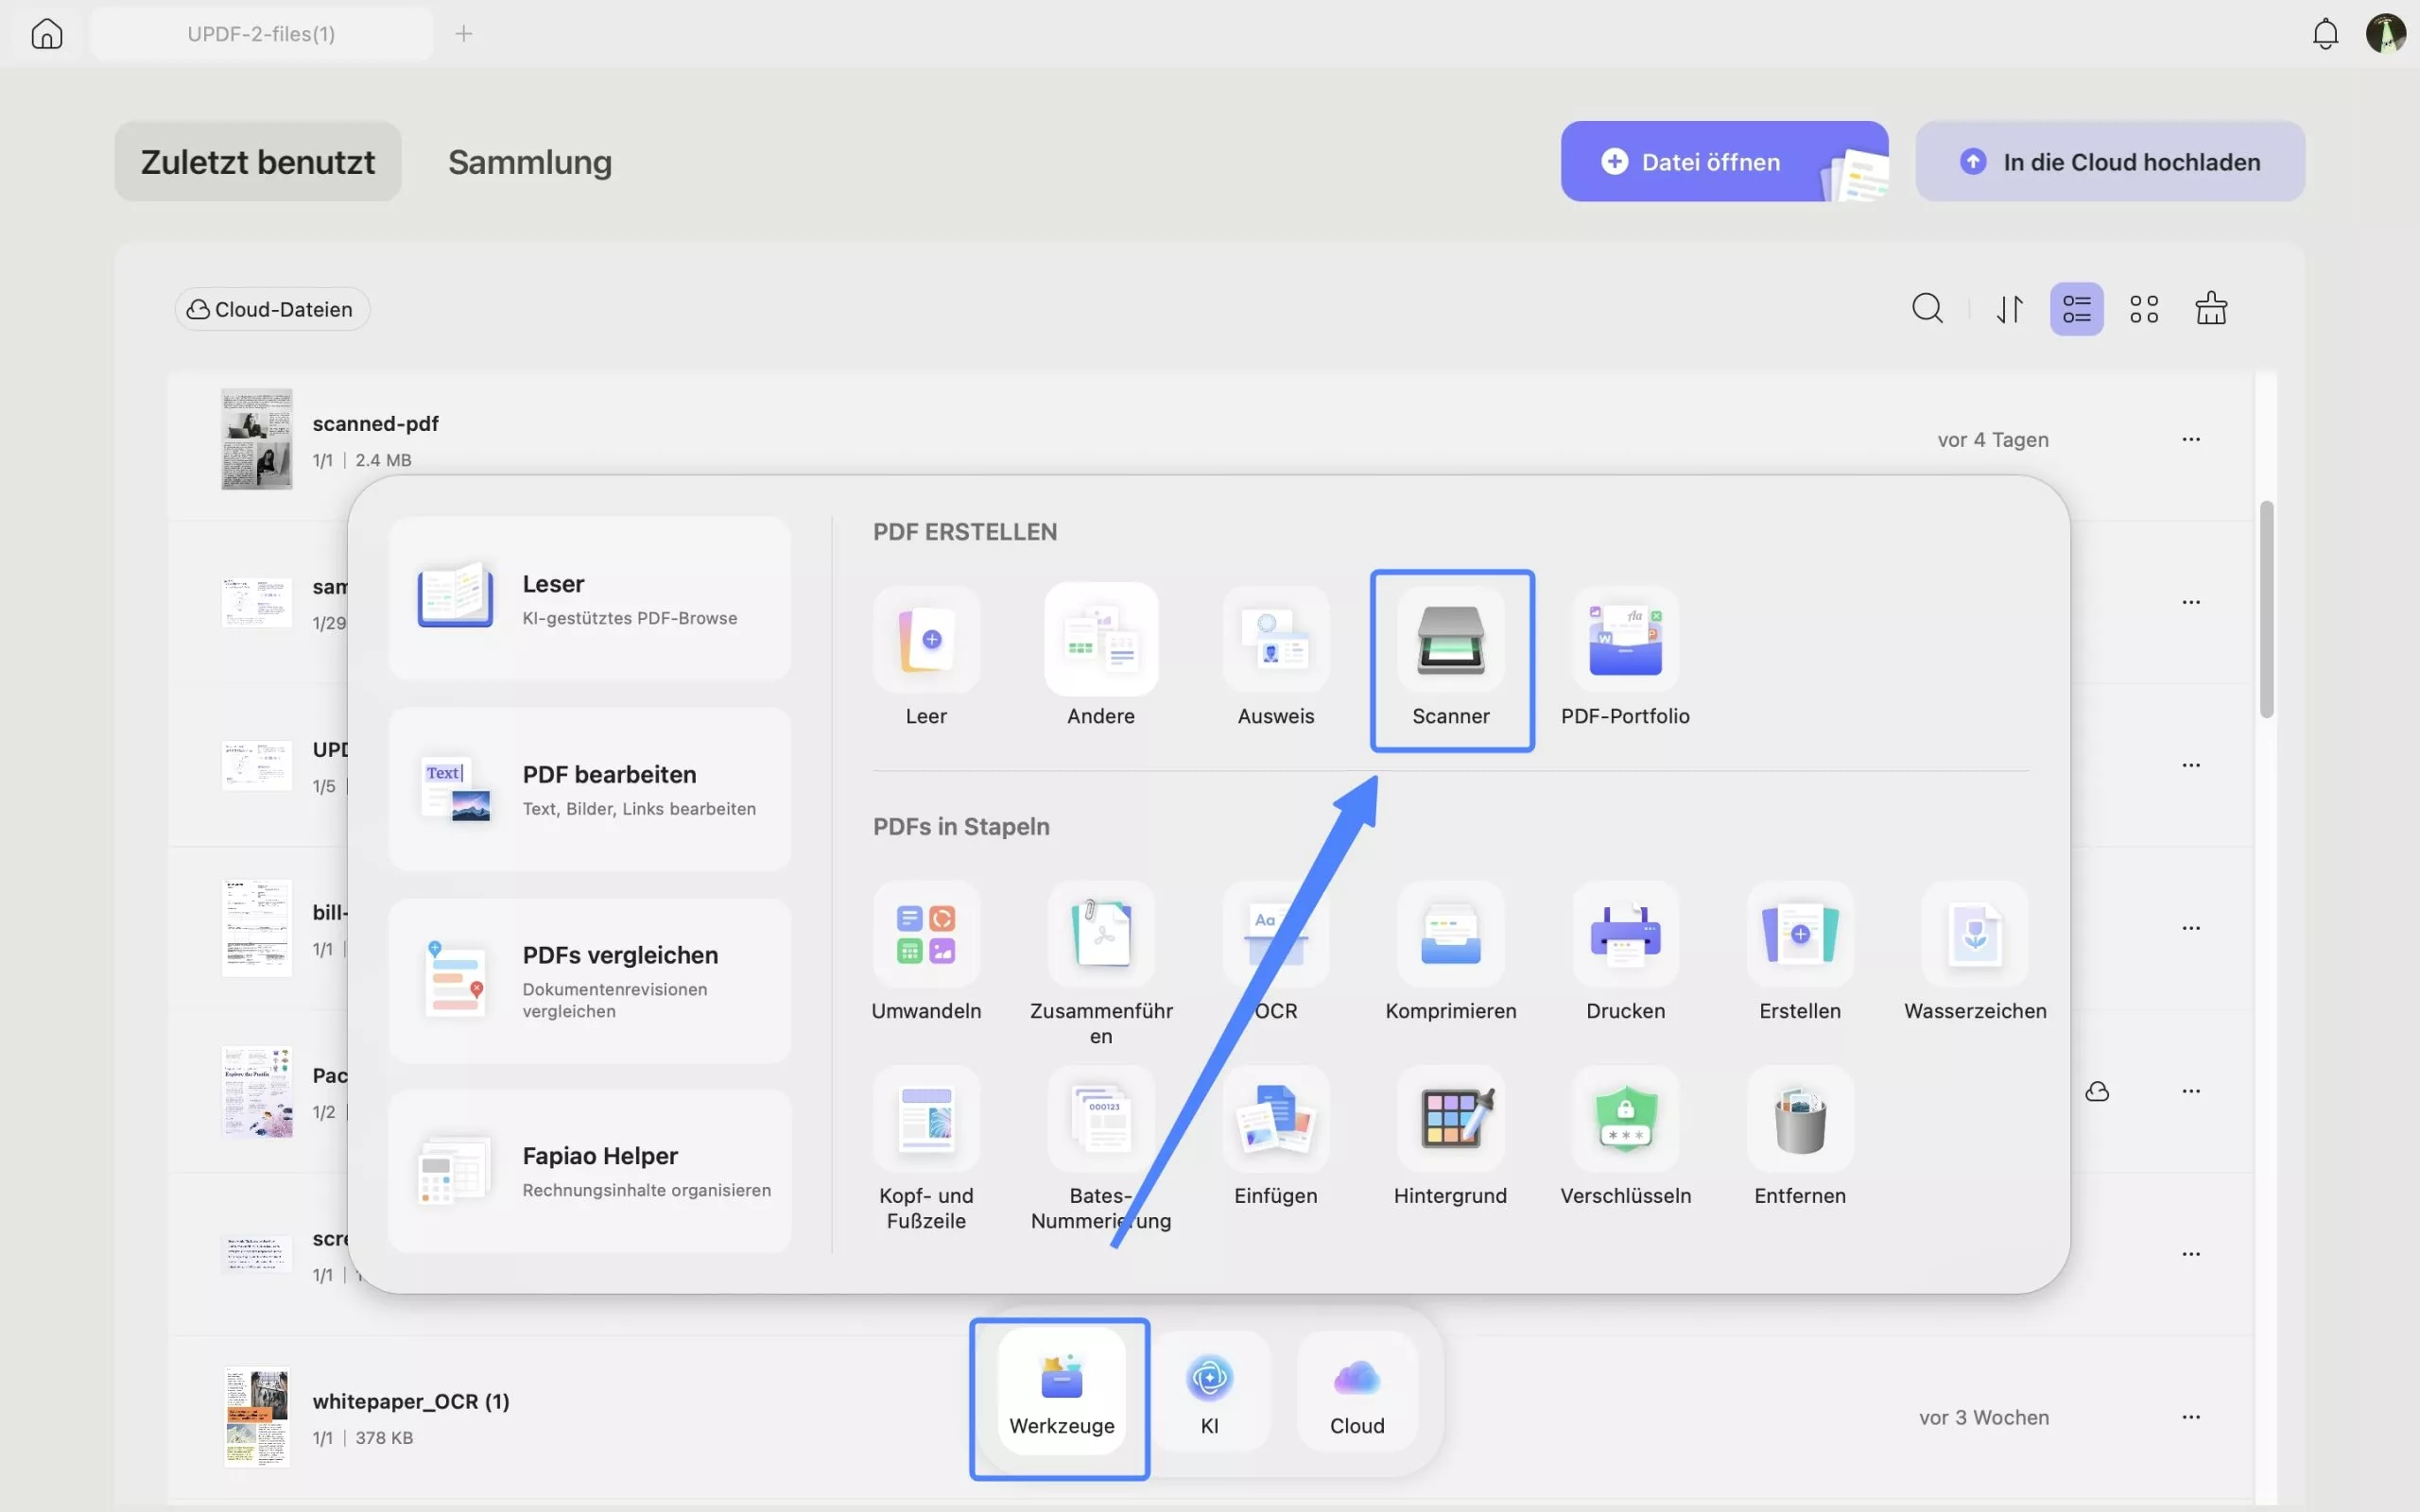Click the Wasserzeichen icon

[1974, 936]
